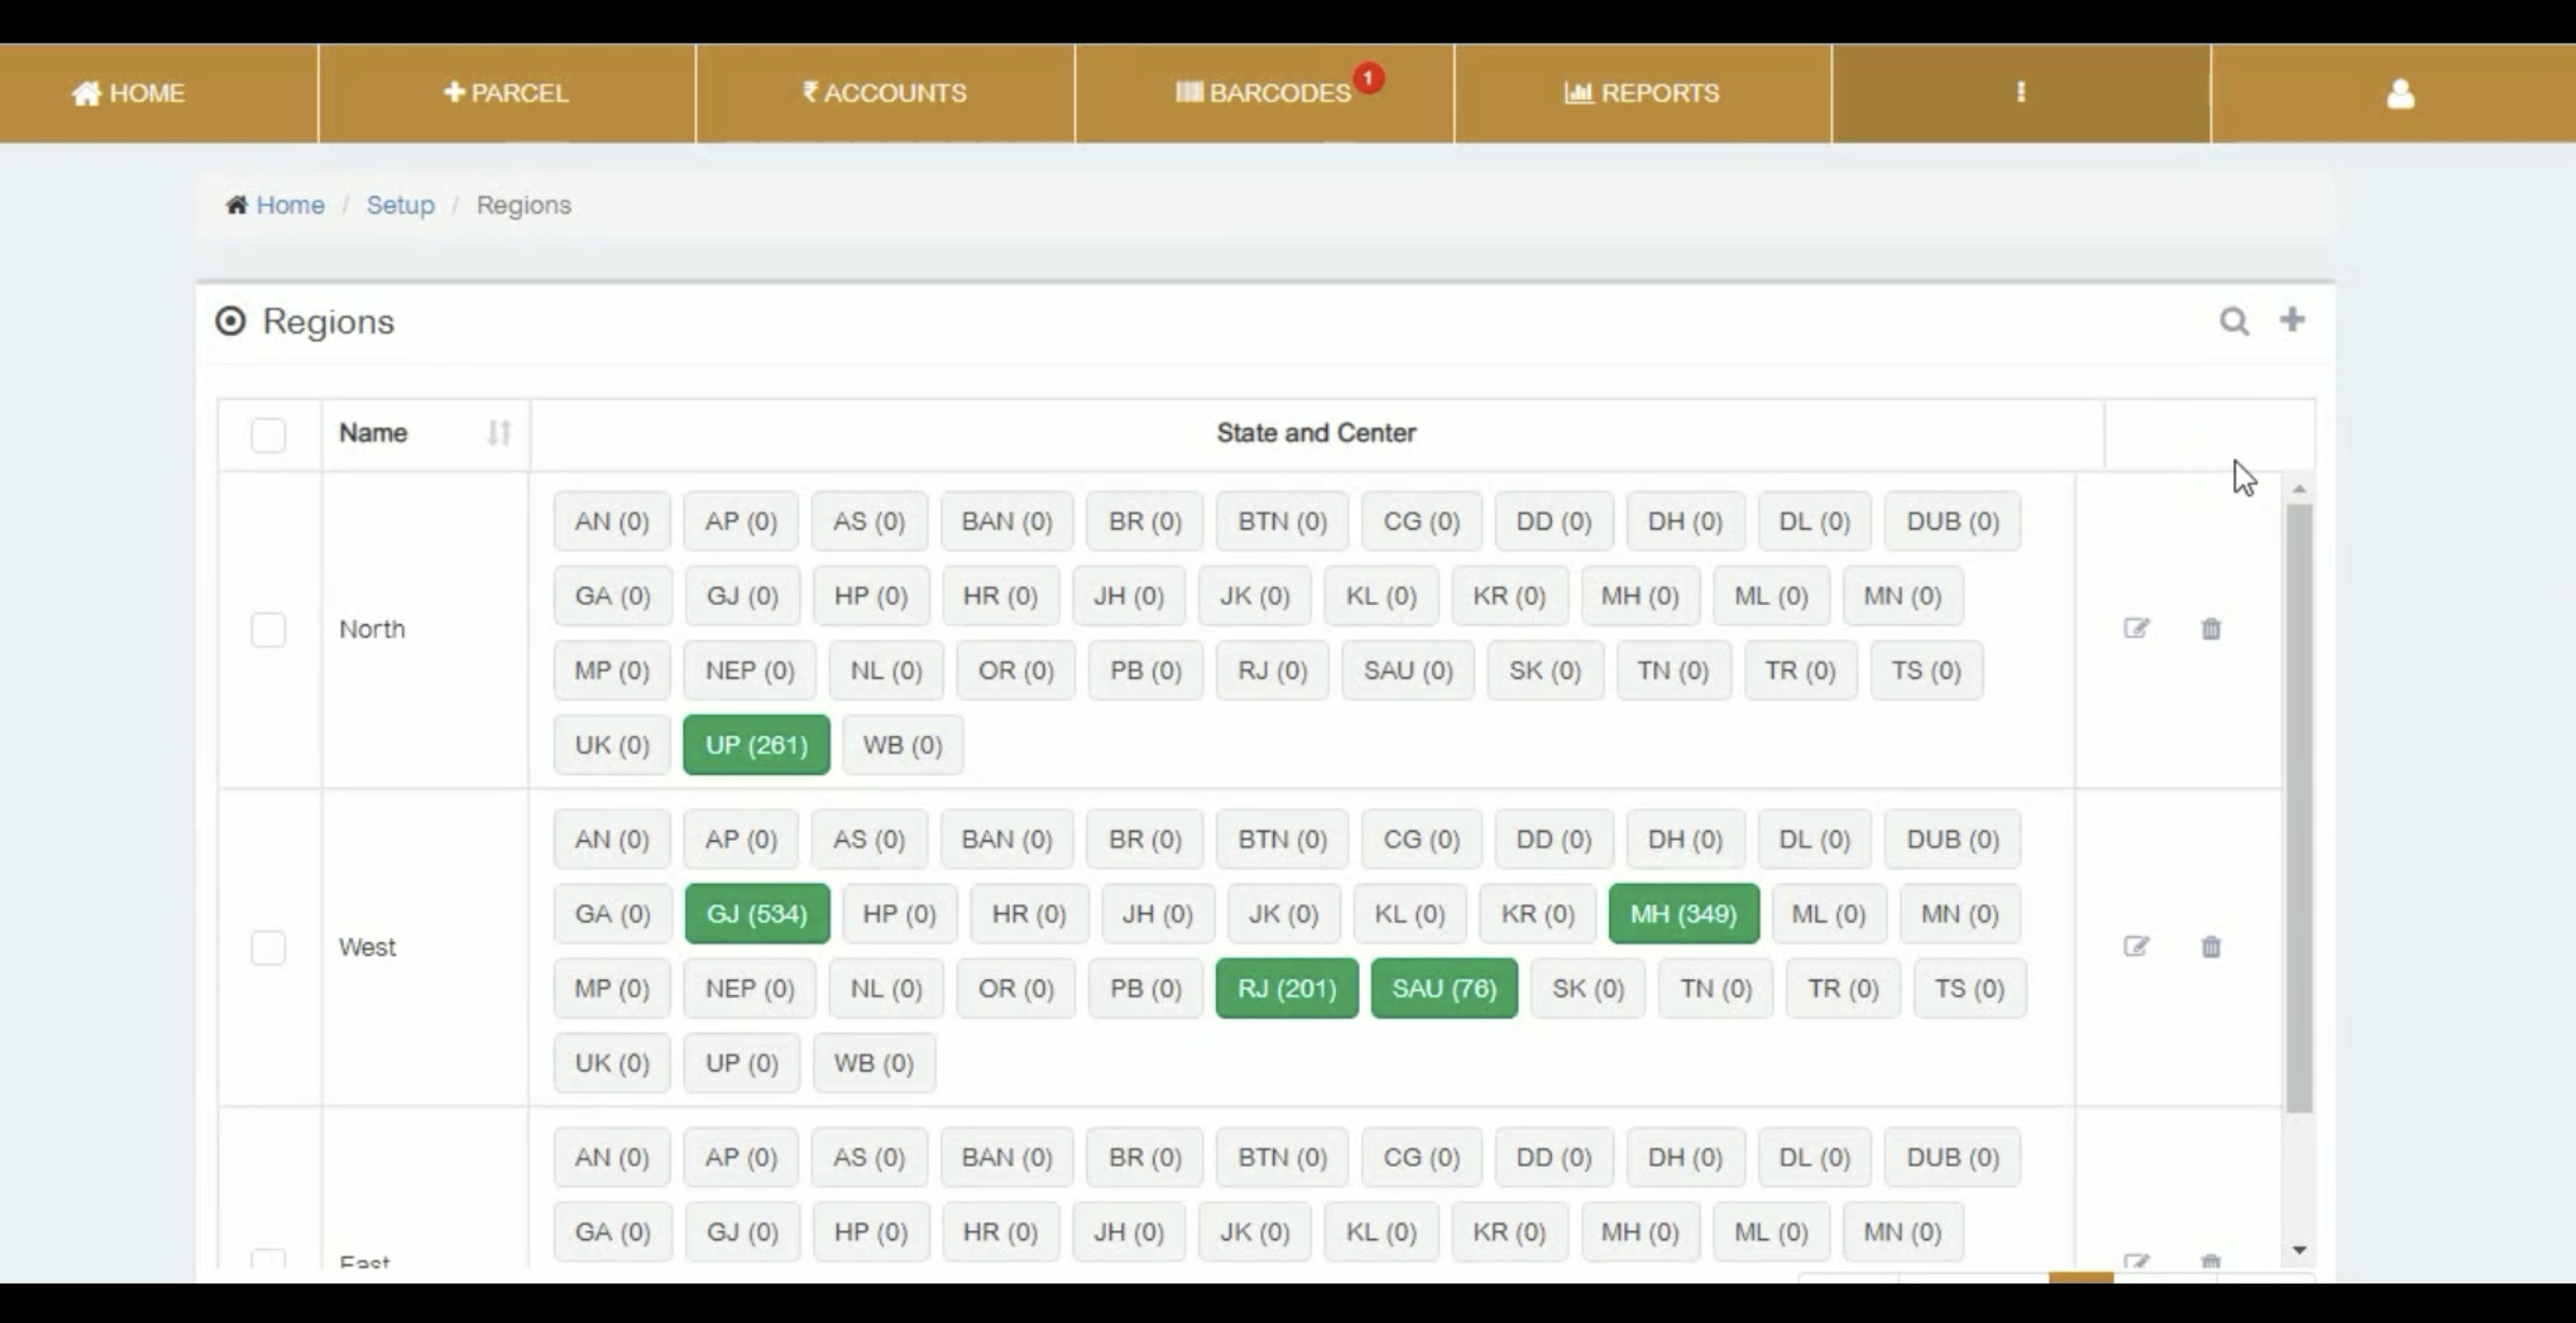The image size is (2576, 1323).
Task: Toggle the GJ (534) state badge for West
Action: pyautogui.click(x=756, y=913)
